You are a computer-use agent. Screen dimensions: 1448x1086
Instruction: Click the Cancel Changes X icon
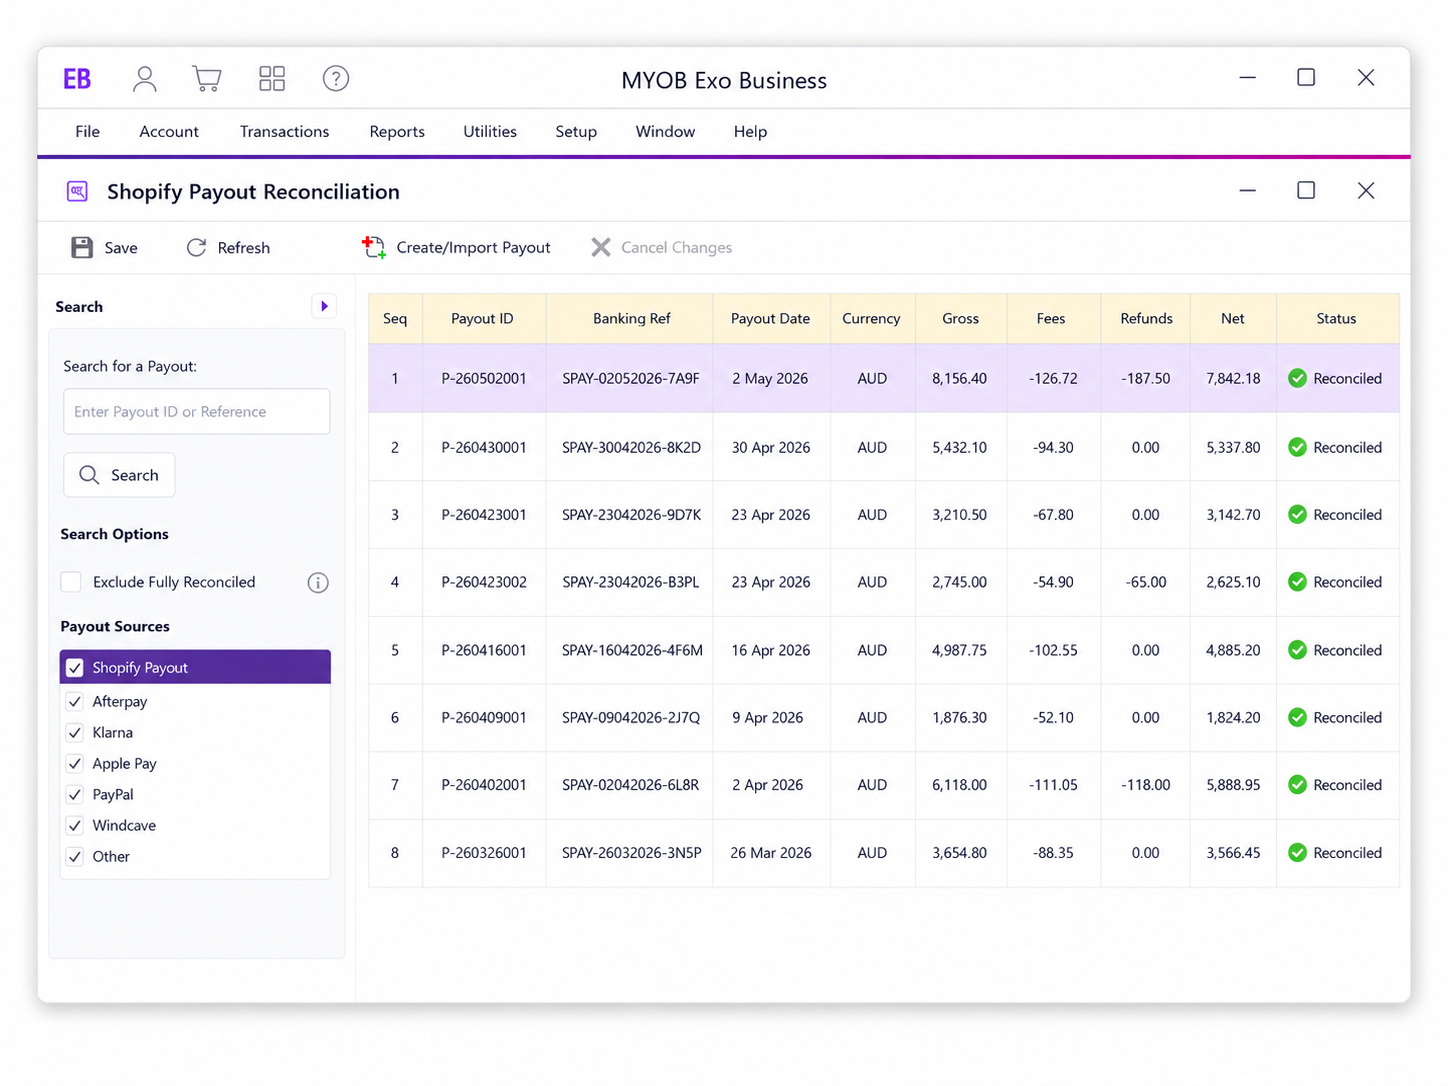point(601,247)
